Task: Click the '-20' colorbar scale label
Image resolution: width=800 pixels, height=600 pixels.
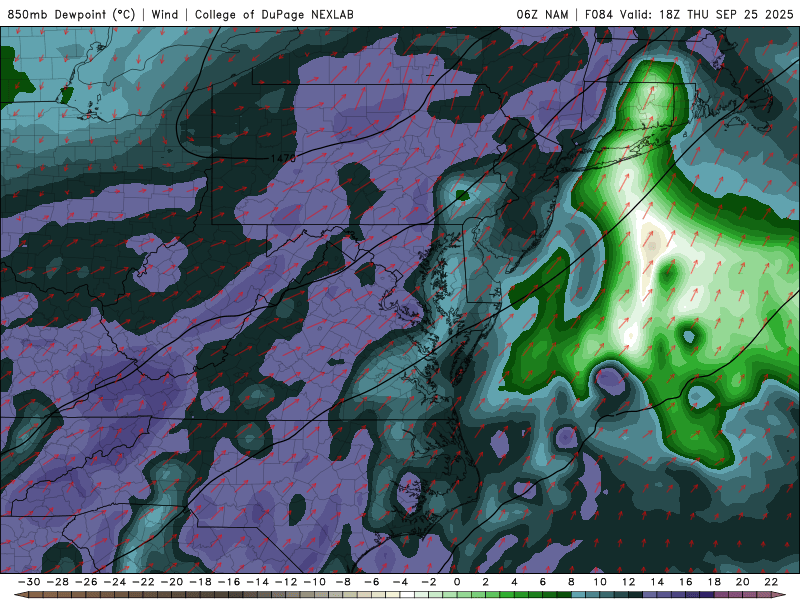Action: click(172, 582)
